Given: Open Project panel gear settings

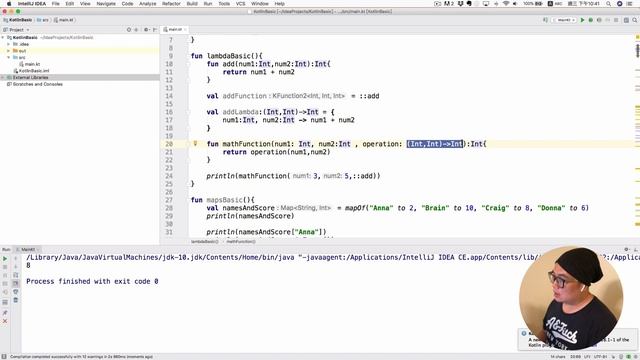Looking at the screenshot, I should 147,30.
